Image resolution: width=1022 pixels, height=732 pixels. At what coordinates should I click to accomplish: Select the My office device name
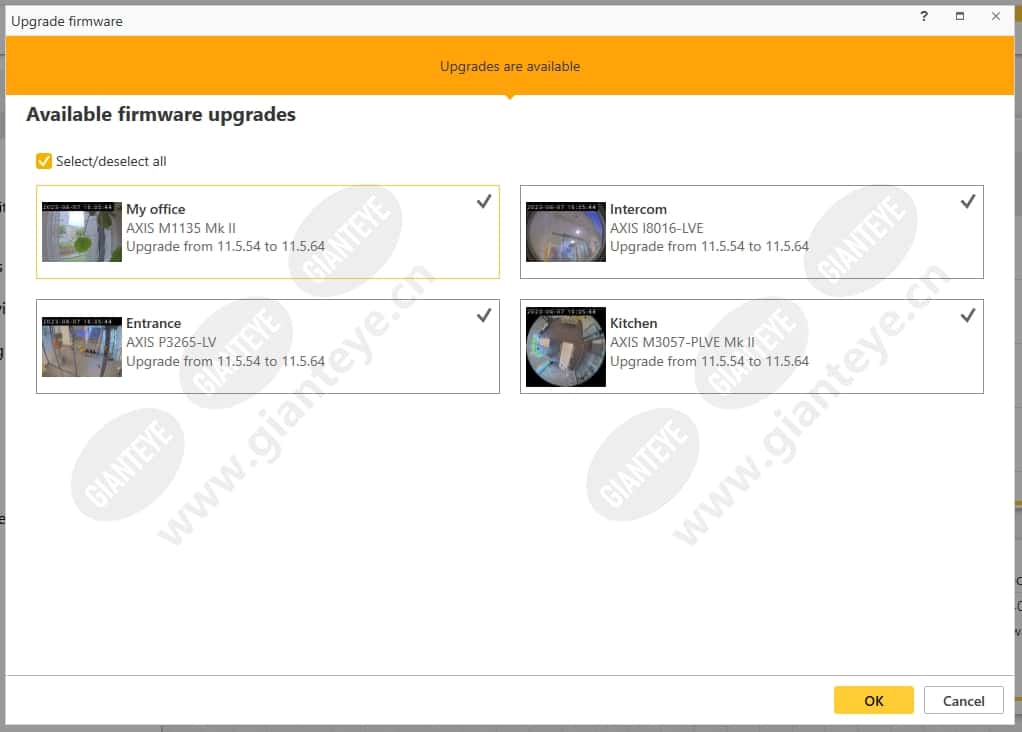(156, 209)
